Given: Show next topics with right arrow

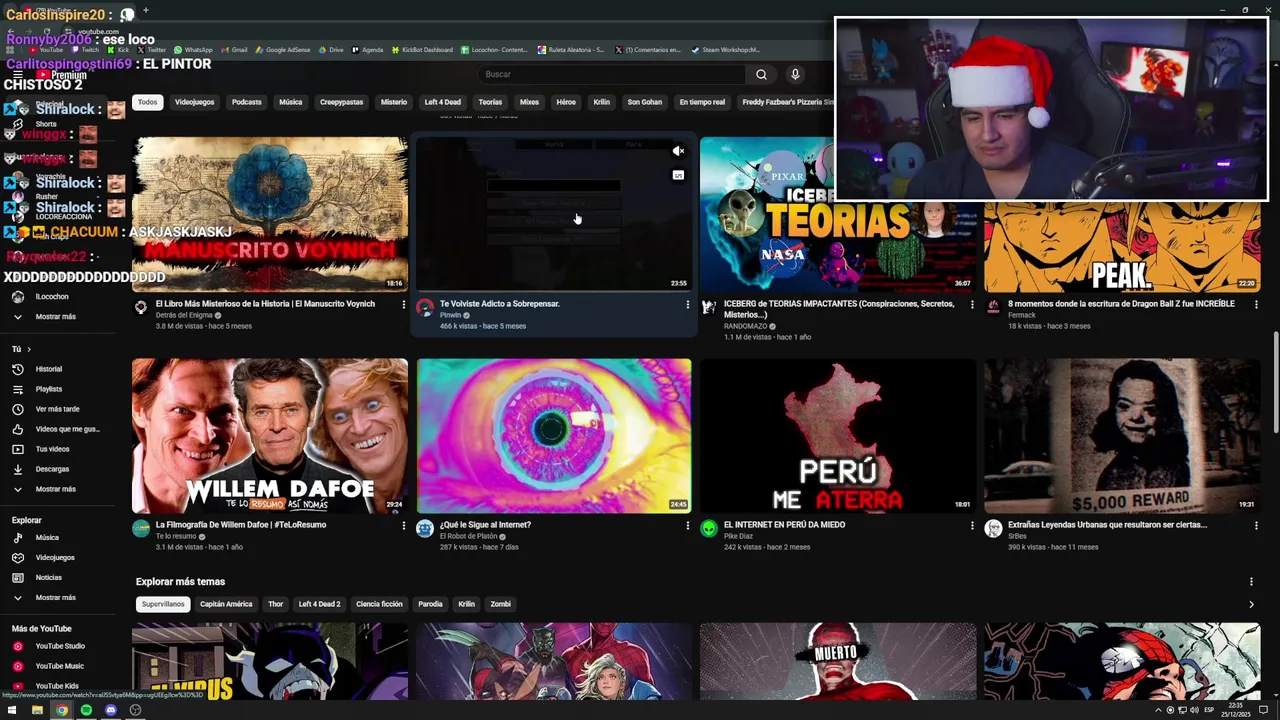Looking at the screenshot, I should (x=1251, y=604).
